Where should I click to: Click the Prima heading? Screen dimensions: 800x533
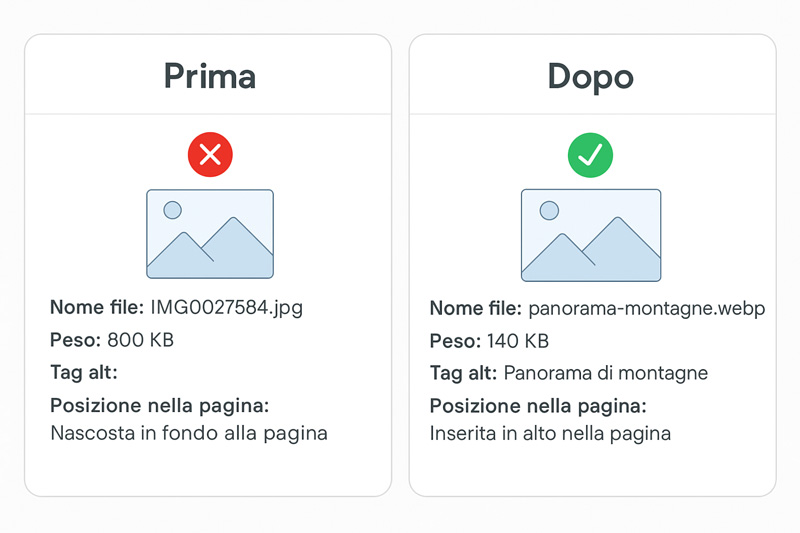(x=210, y=77)
